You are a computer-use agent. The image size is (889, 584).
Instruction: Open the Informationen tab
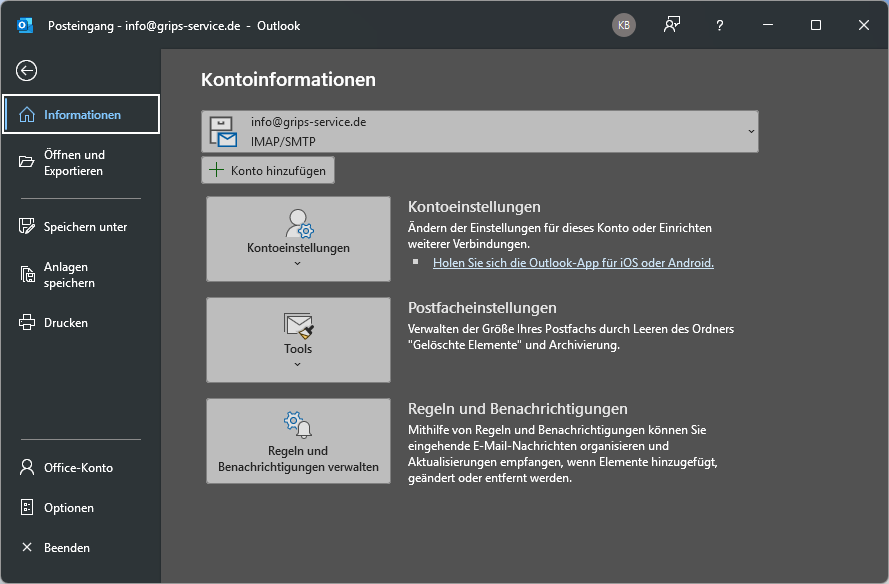click(81, 115)
